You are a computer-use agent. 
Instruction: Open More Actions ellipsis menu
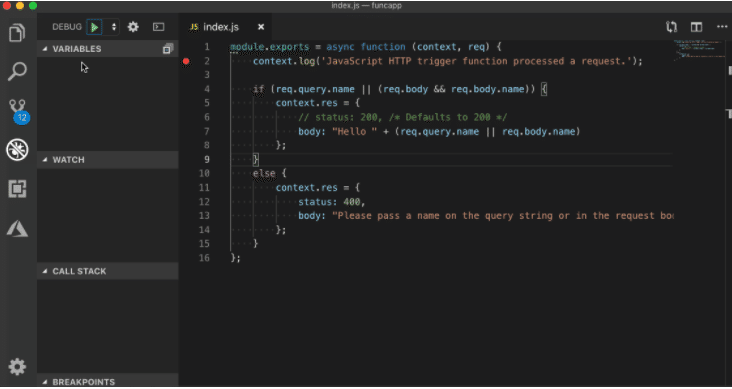[x=722, y=27]
